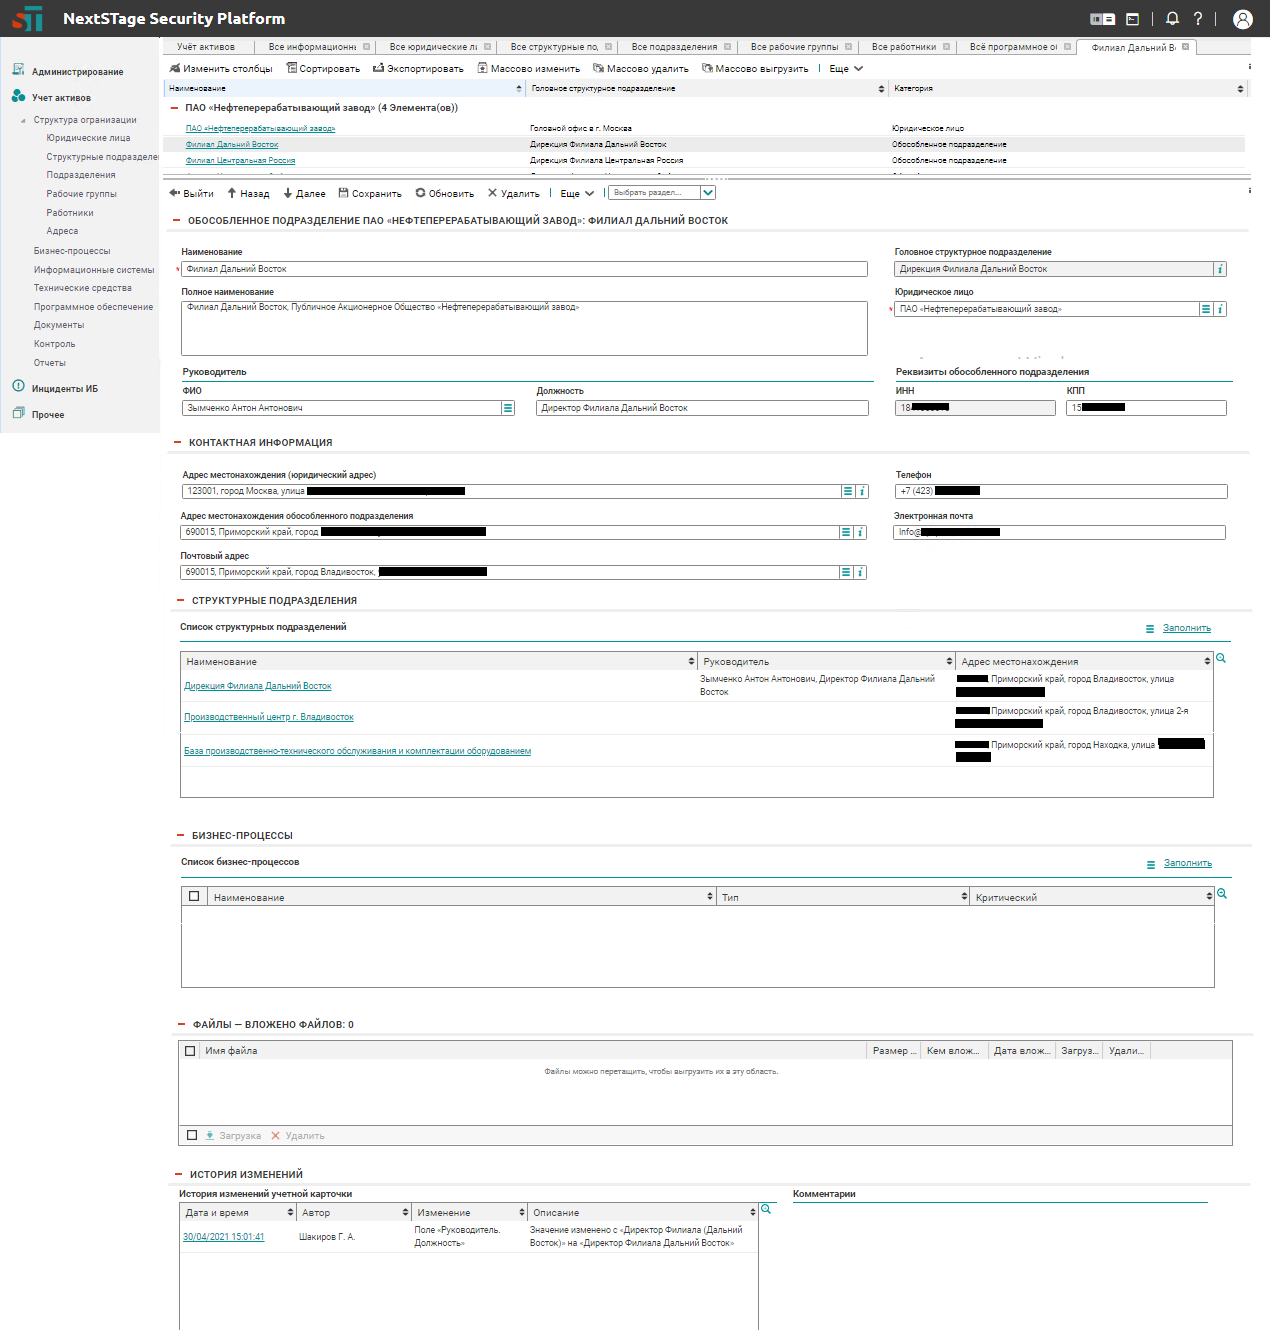The width and height of the screenshot is (1270, 1330).
Task: Toggle select-all checkbox in business processes table
Action: 194,897
